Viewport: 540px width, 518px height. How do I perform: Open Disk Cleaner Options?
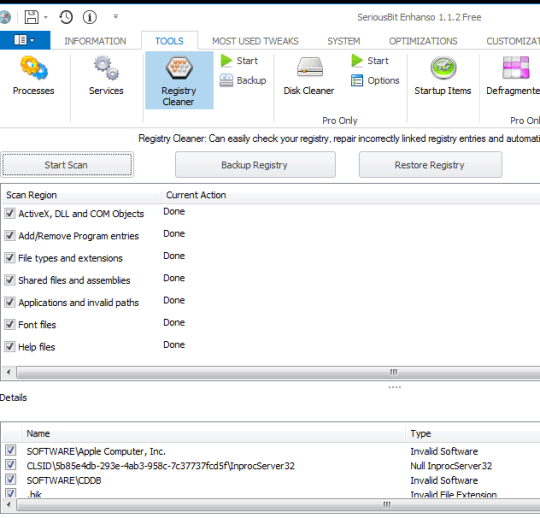click(x=375, y=81)
